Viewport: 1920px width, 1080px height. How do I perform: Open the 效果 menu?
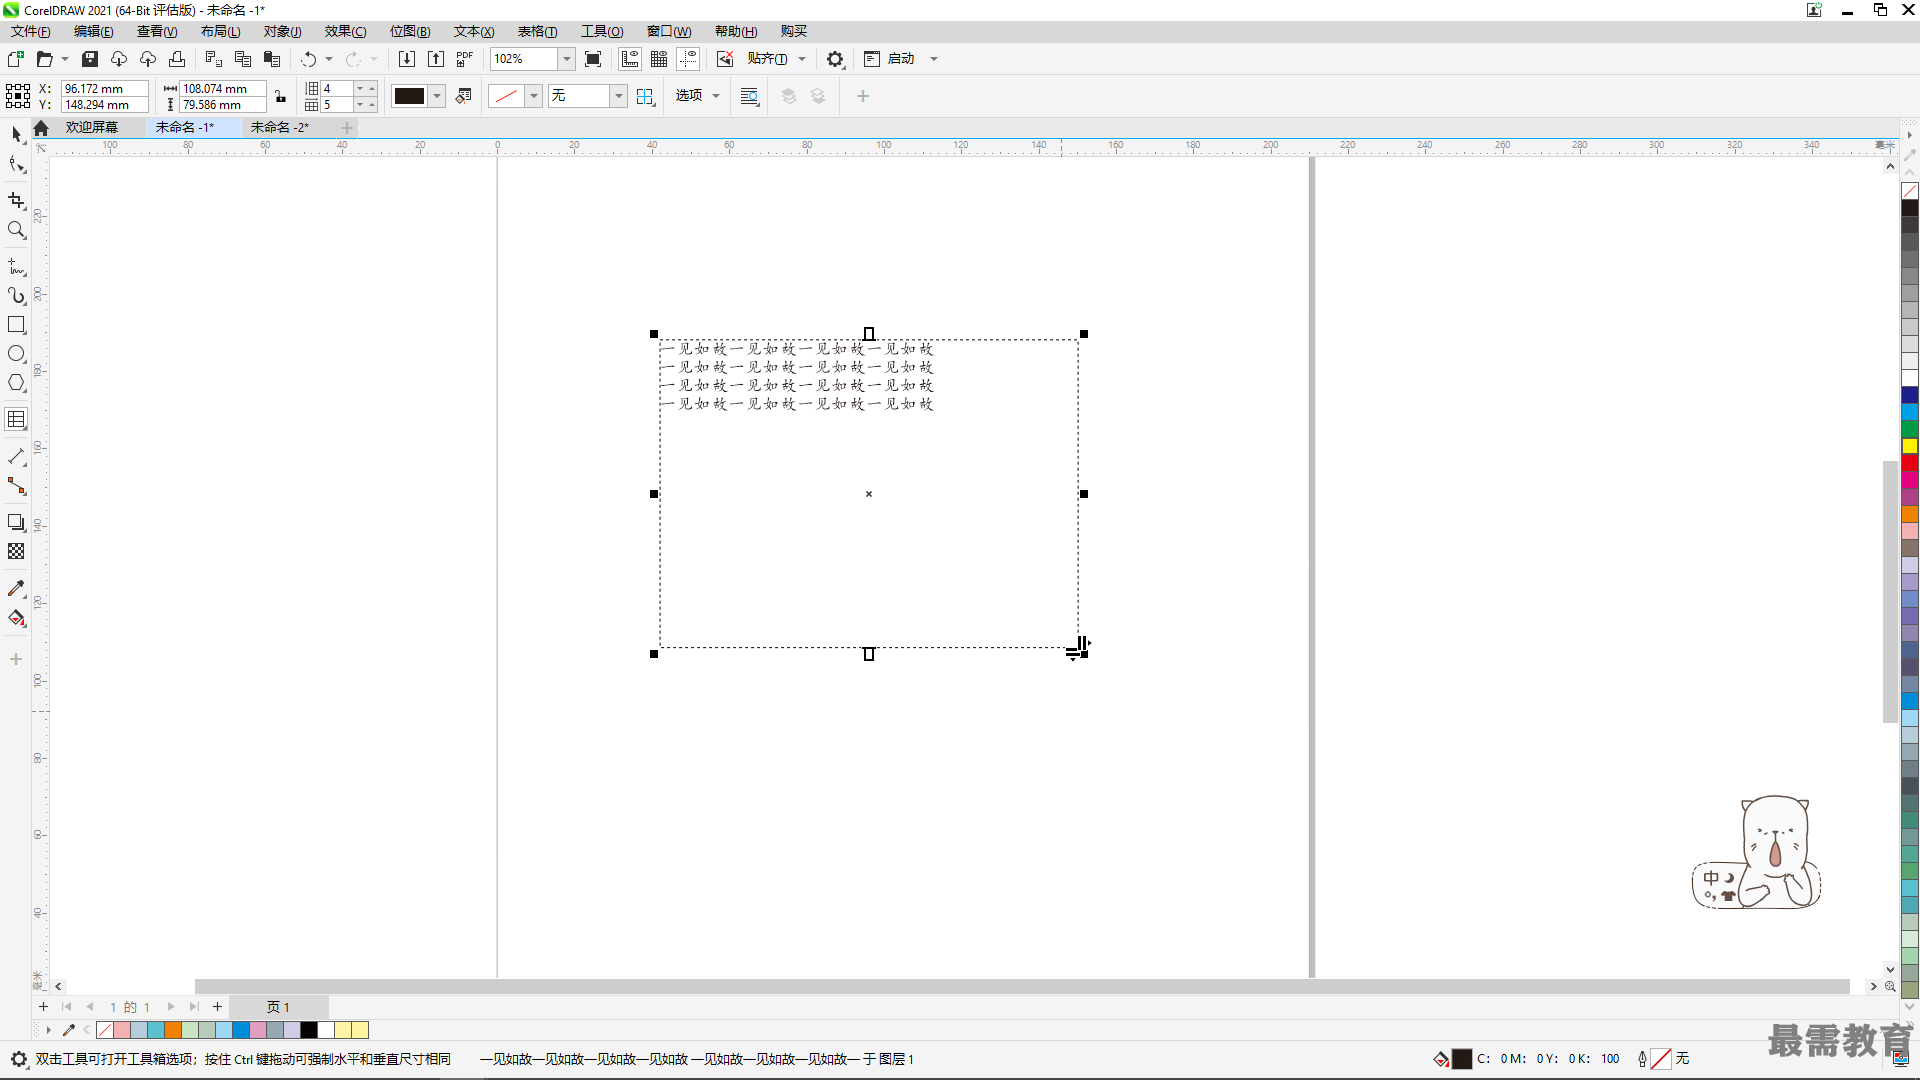pos(345,31)
